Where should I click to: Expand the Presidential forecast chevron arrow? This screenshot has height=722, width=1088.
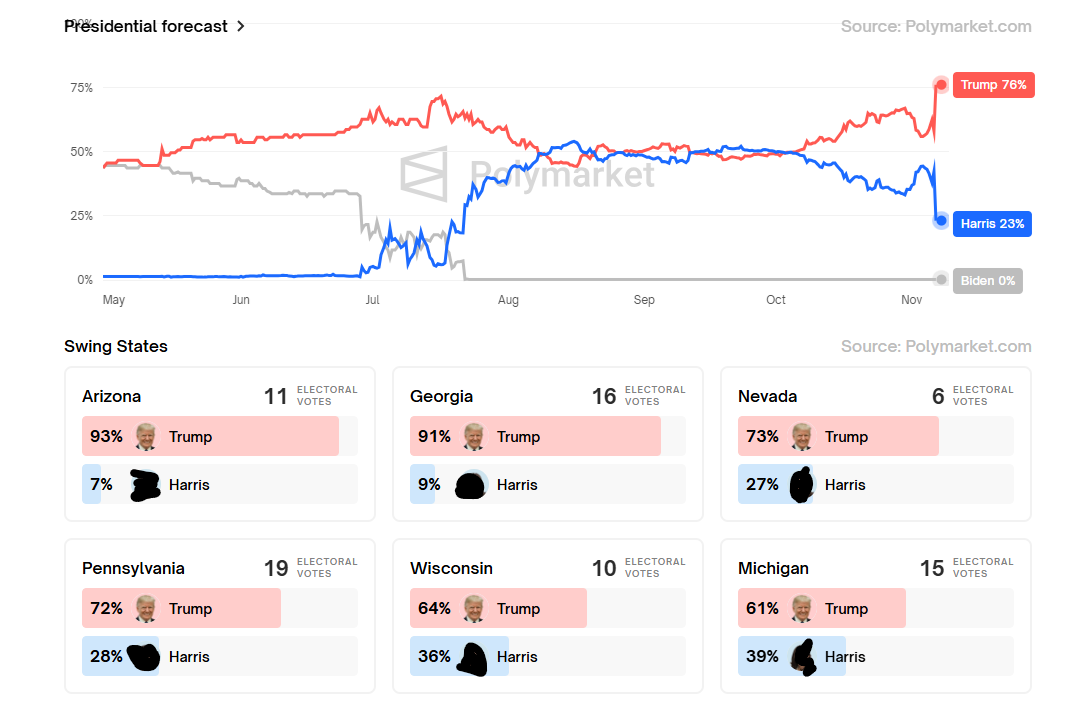click(x=241, y=27)
